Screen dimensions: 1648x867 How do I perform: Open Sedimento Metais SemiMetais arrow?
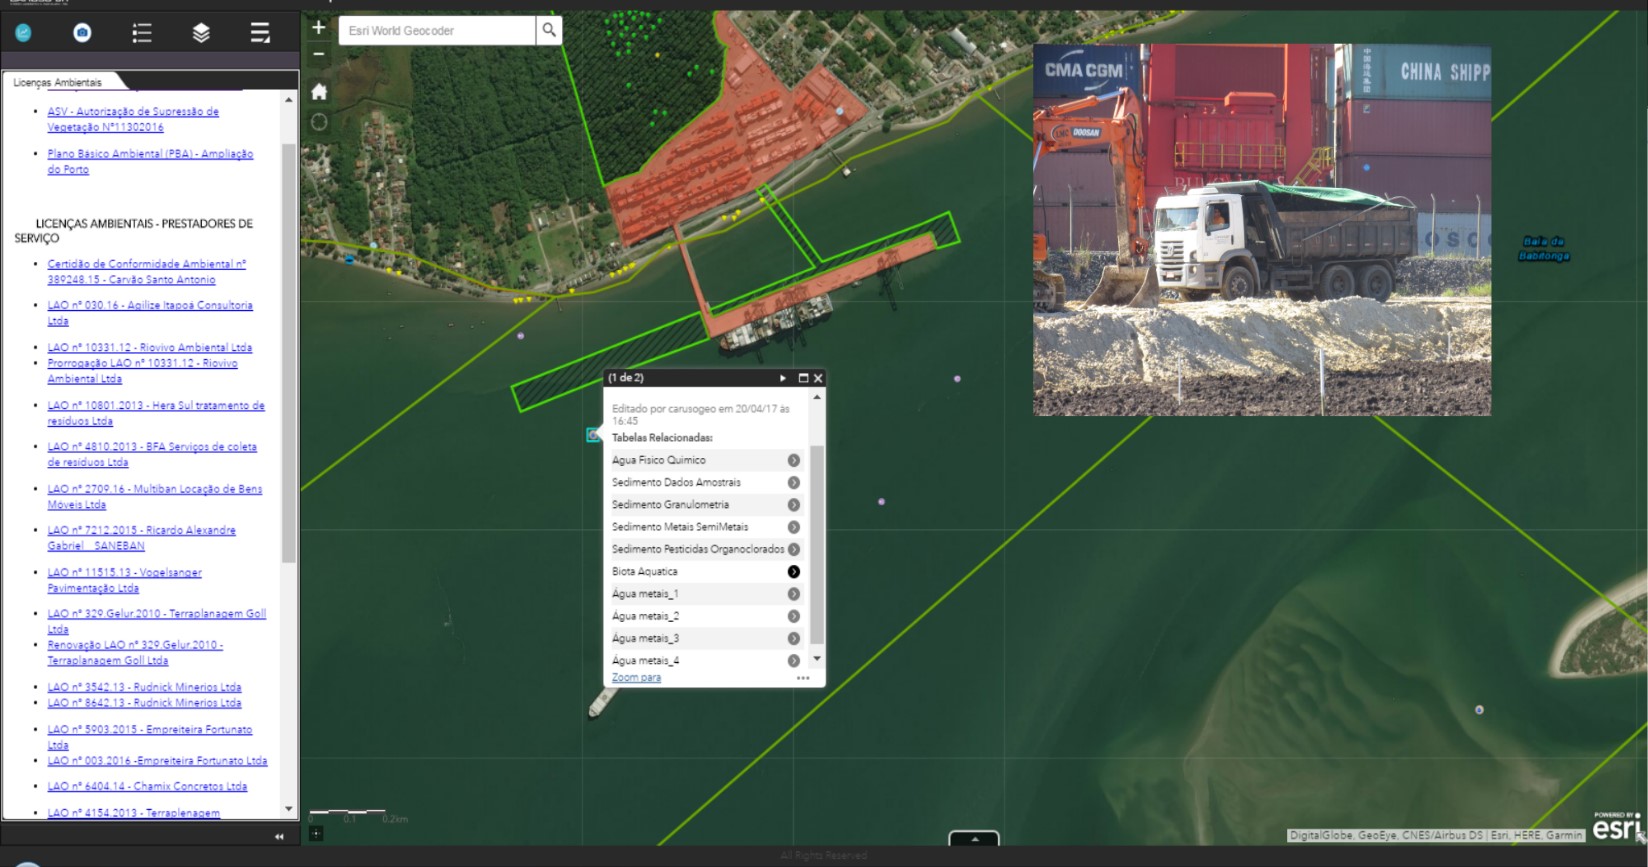point(793,527)
